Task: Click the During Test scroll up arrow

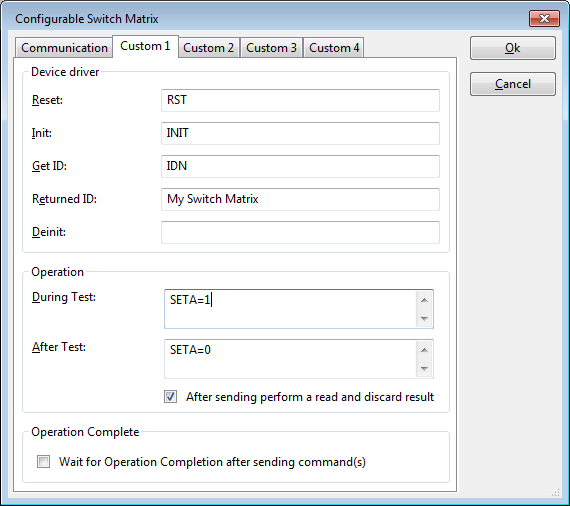Action: pyautogui.click(x=424, y=300)
